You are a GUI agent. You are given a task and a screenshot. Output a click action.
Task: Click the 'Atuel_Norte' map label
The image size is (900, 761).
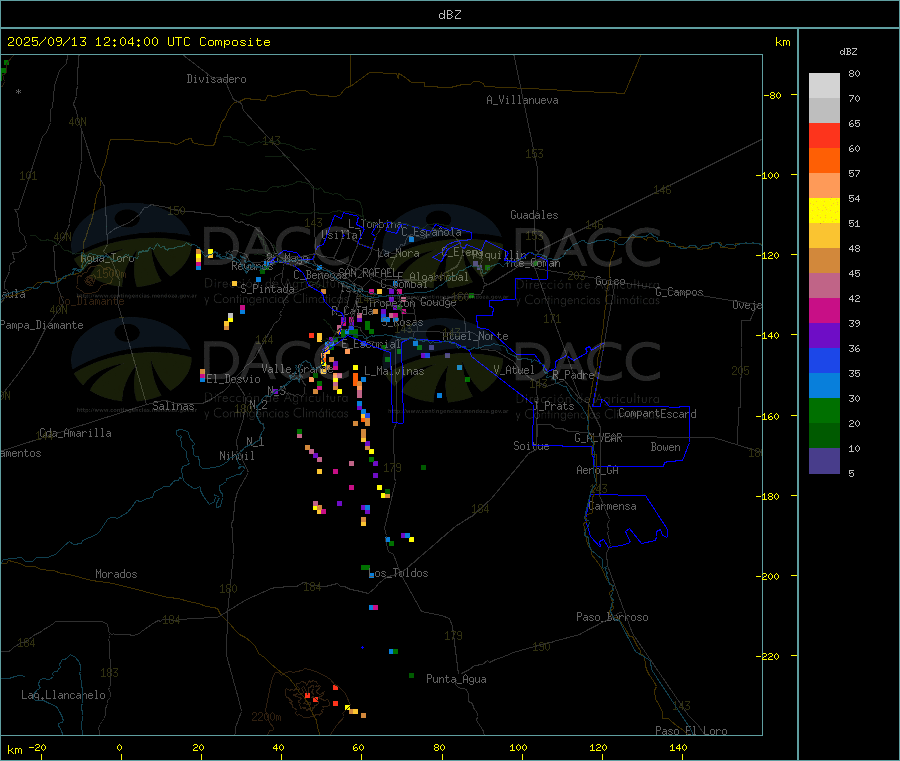pos(475,336)
